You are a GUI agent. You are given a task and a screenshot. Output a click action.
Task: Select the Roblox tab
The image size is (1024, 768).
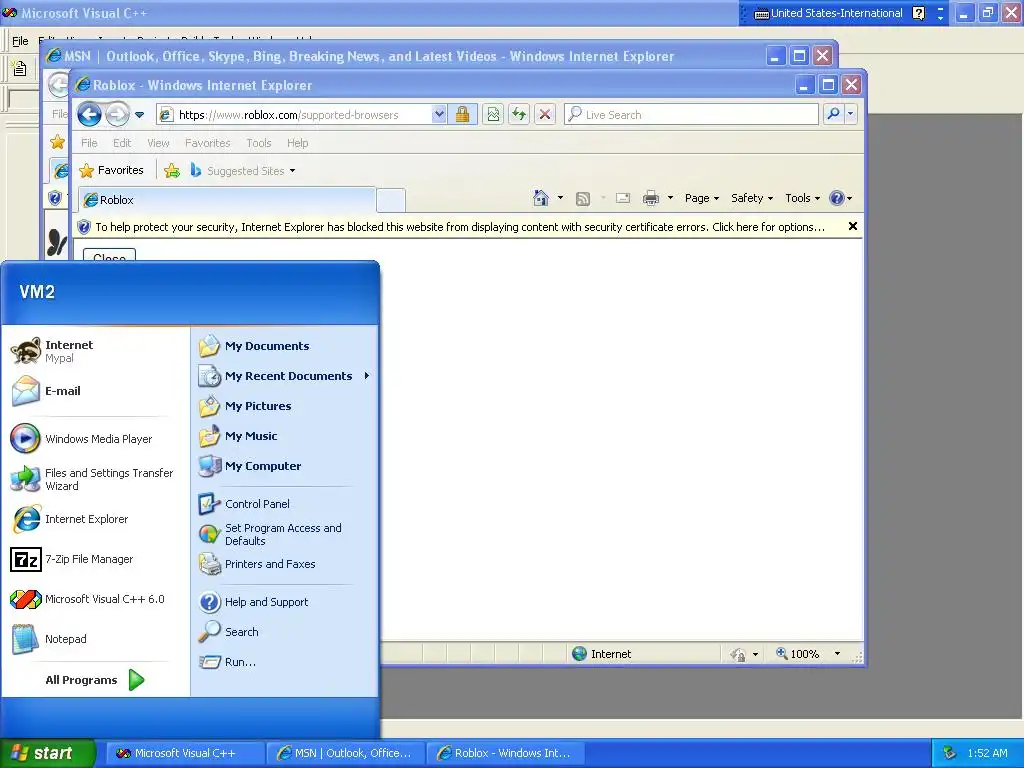tap(227, 200)
